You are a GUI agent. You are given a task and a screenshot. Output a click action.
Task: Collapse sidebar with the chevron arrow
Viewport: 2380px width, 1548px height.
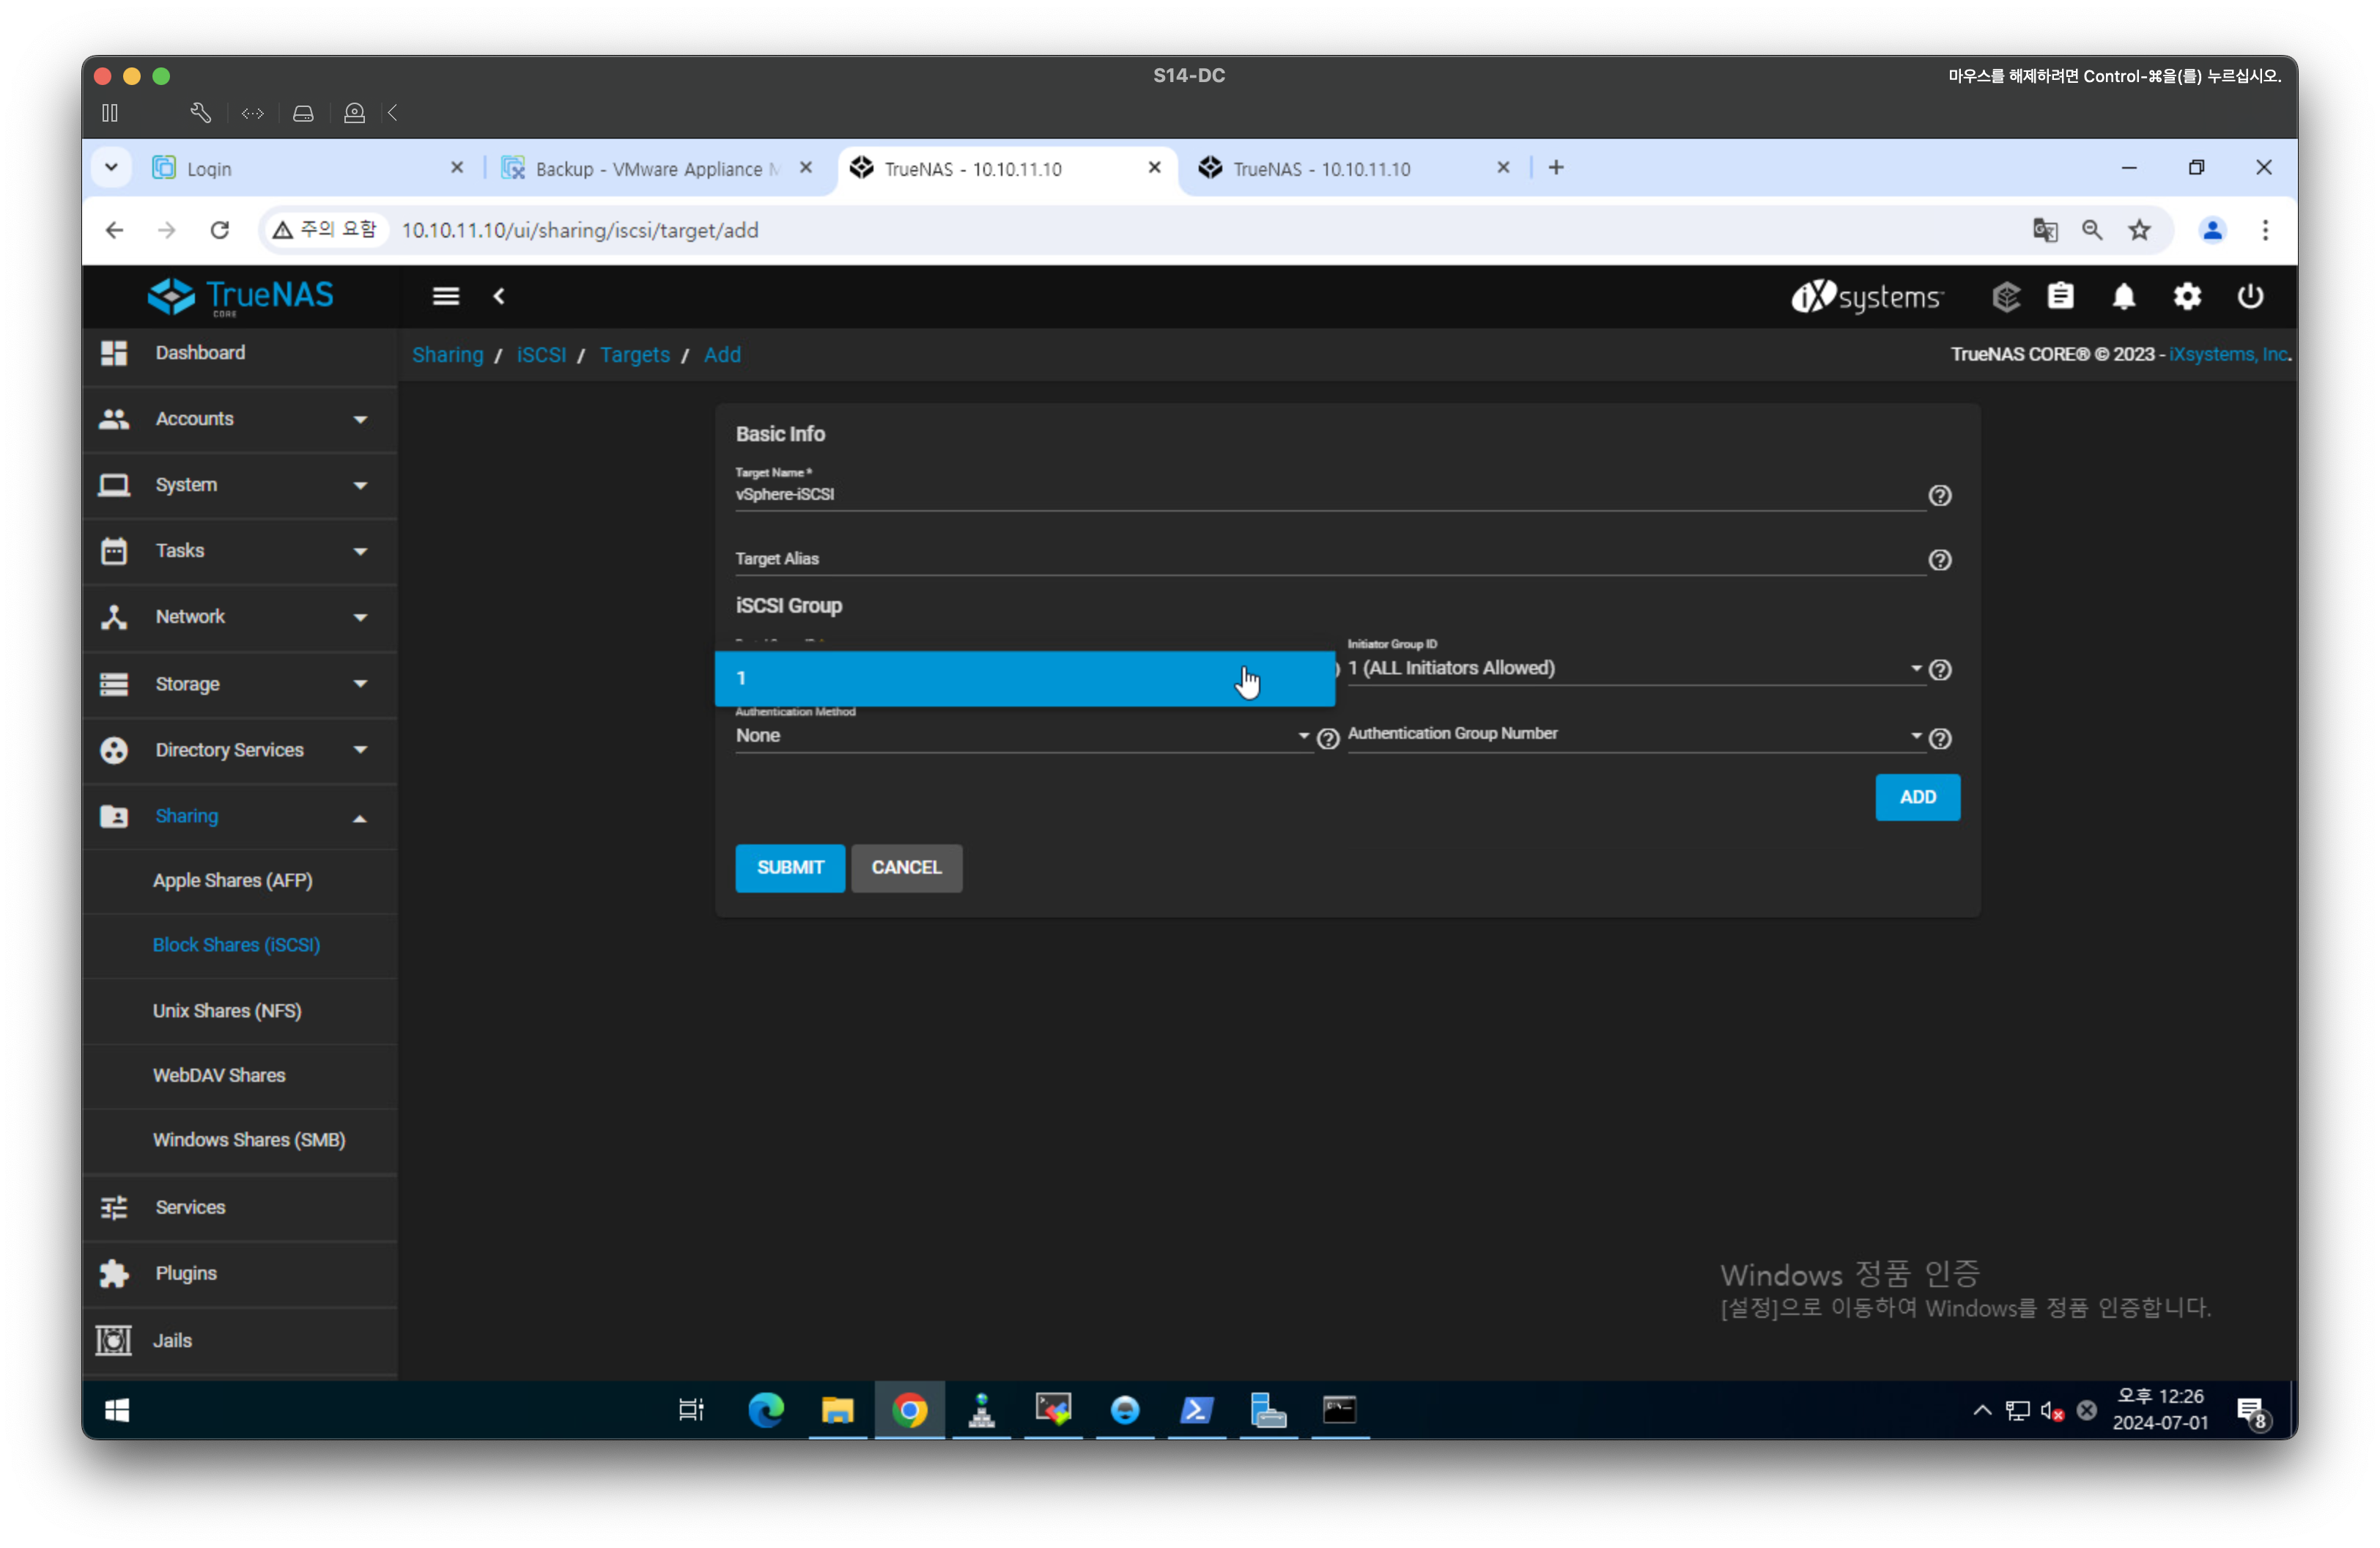click(x=499, y=296)
